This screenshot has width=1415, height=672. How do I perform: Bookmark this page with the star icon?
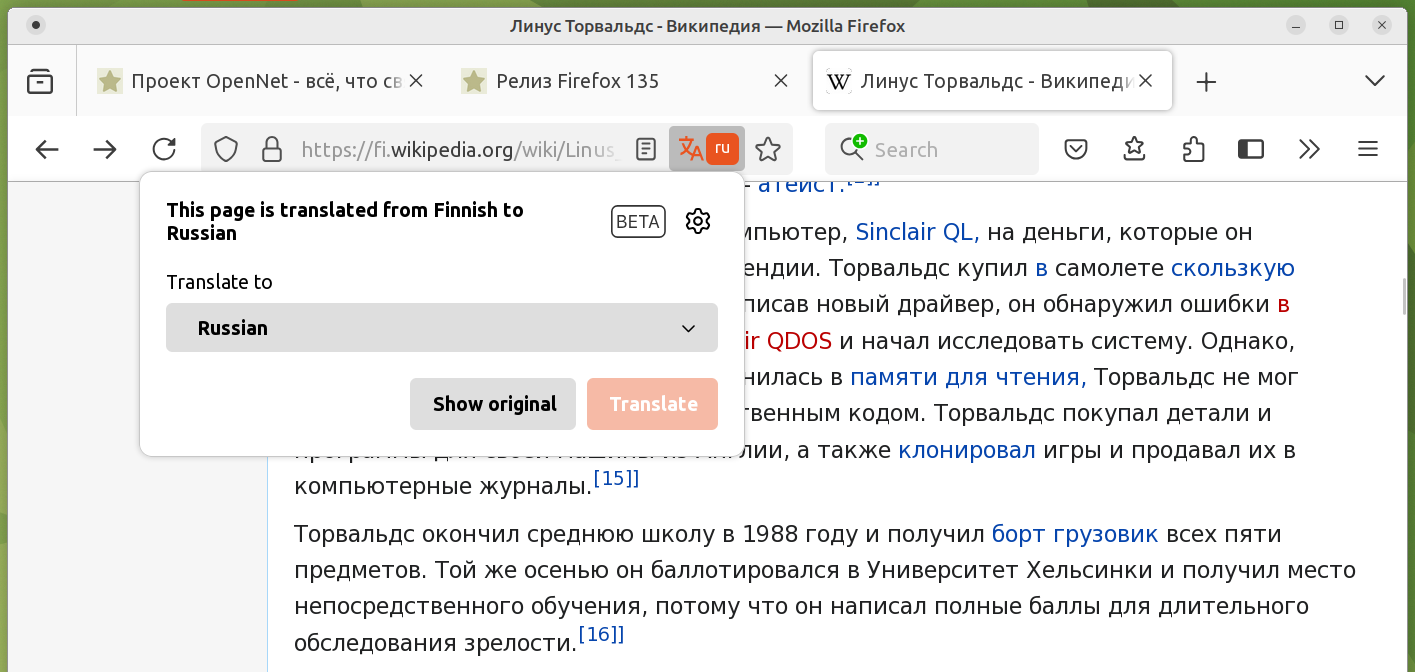[x=768, y=150]
